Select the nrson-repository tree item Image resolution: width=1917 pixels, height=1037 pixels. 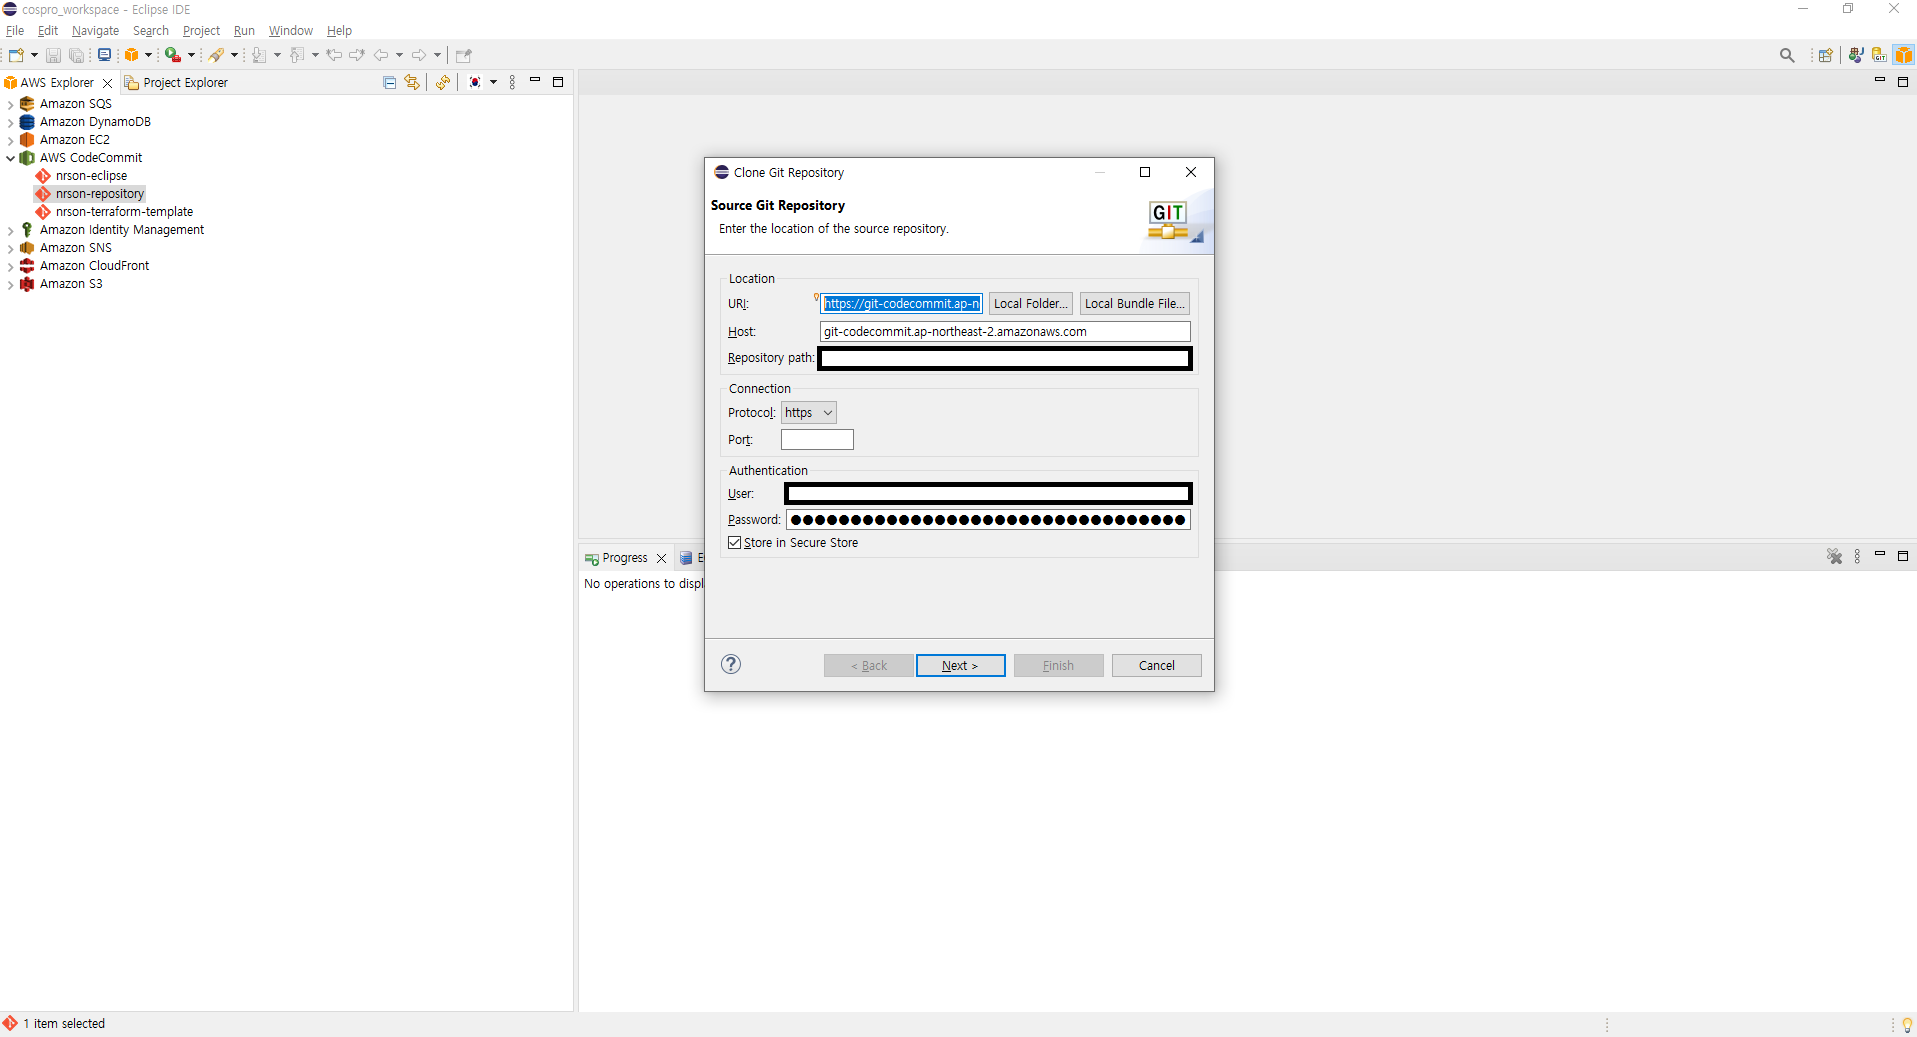coord(99,194)
